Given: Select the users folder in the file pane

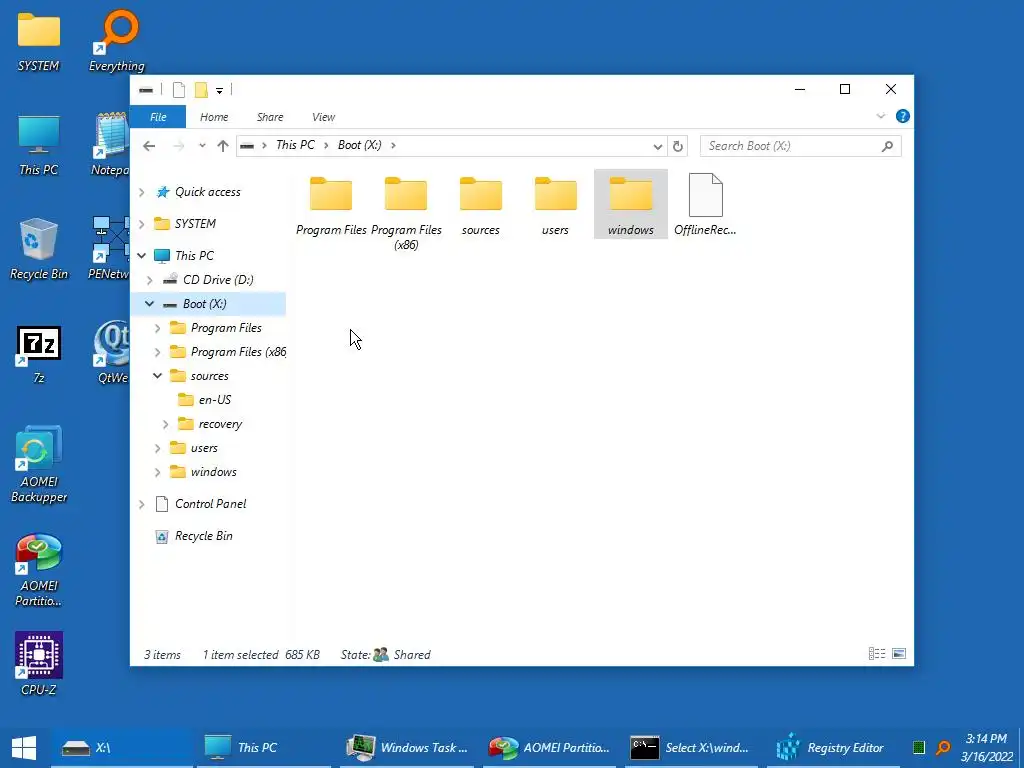Looking at the screenshot, I should tap(555, 205).
